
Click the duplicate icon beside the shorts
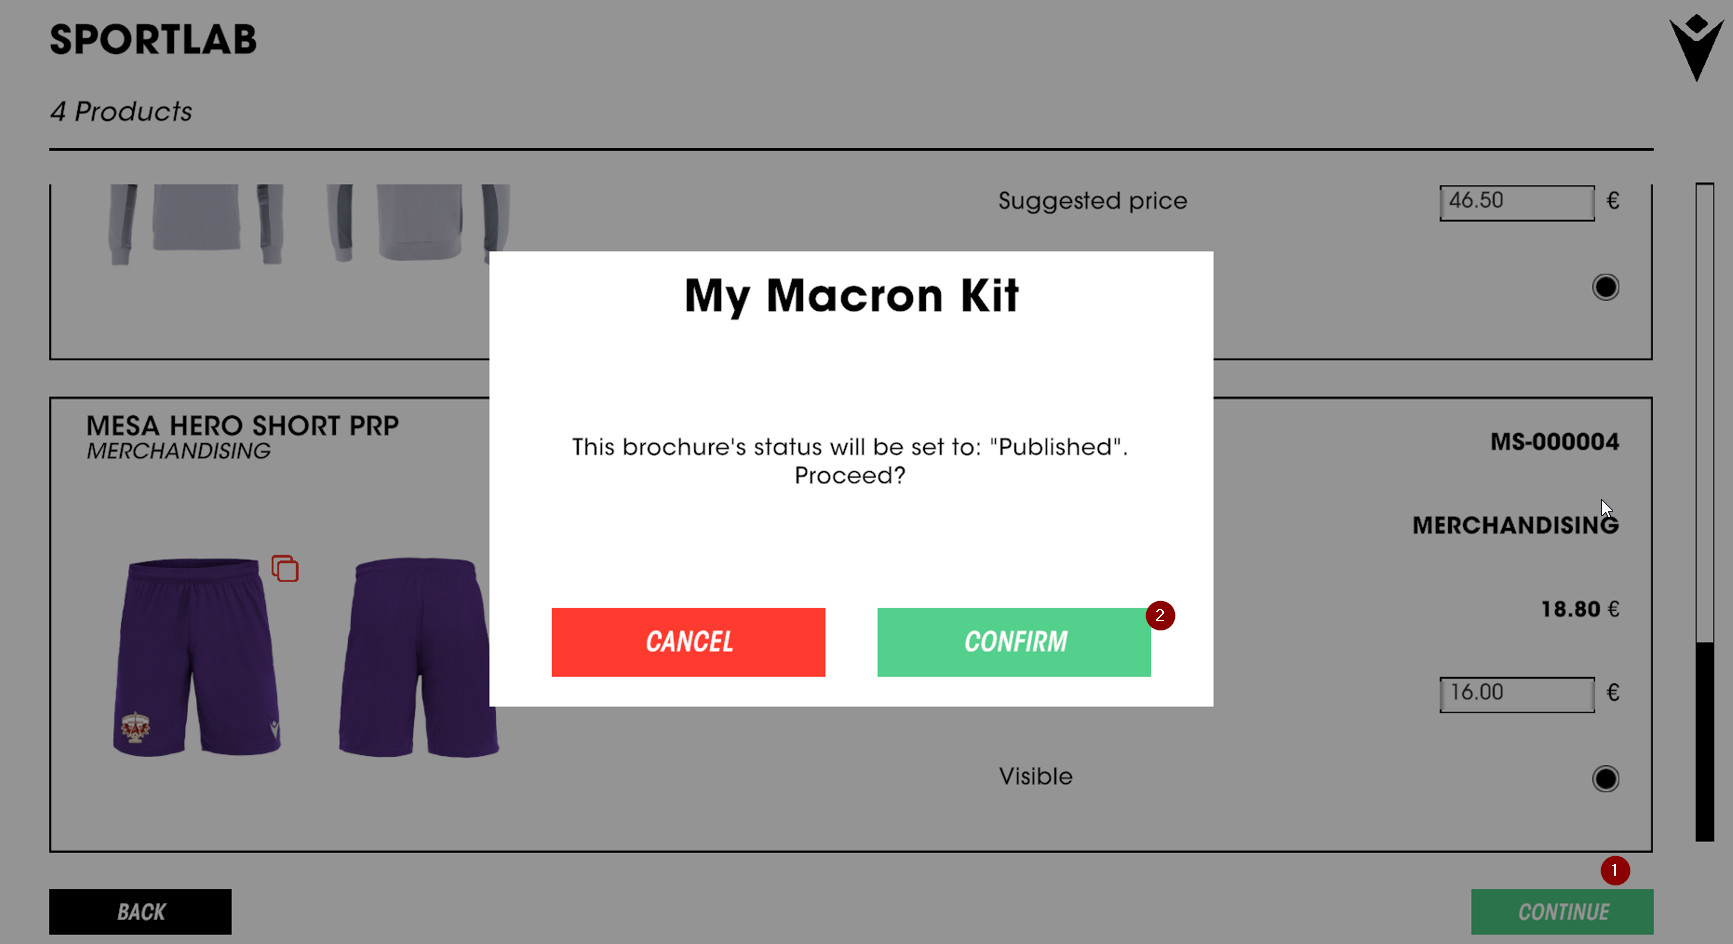click(285, 569)
